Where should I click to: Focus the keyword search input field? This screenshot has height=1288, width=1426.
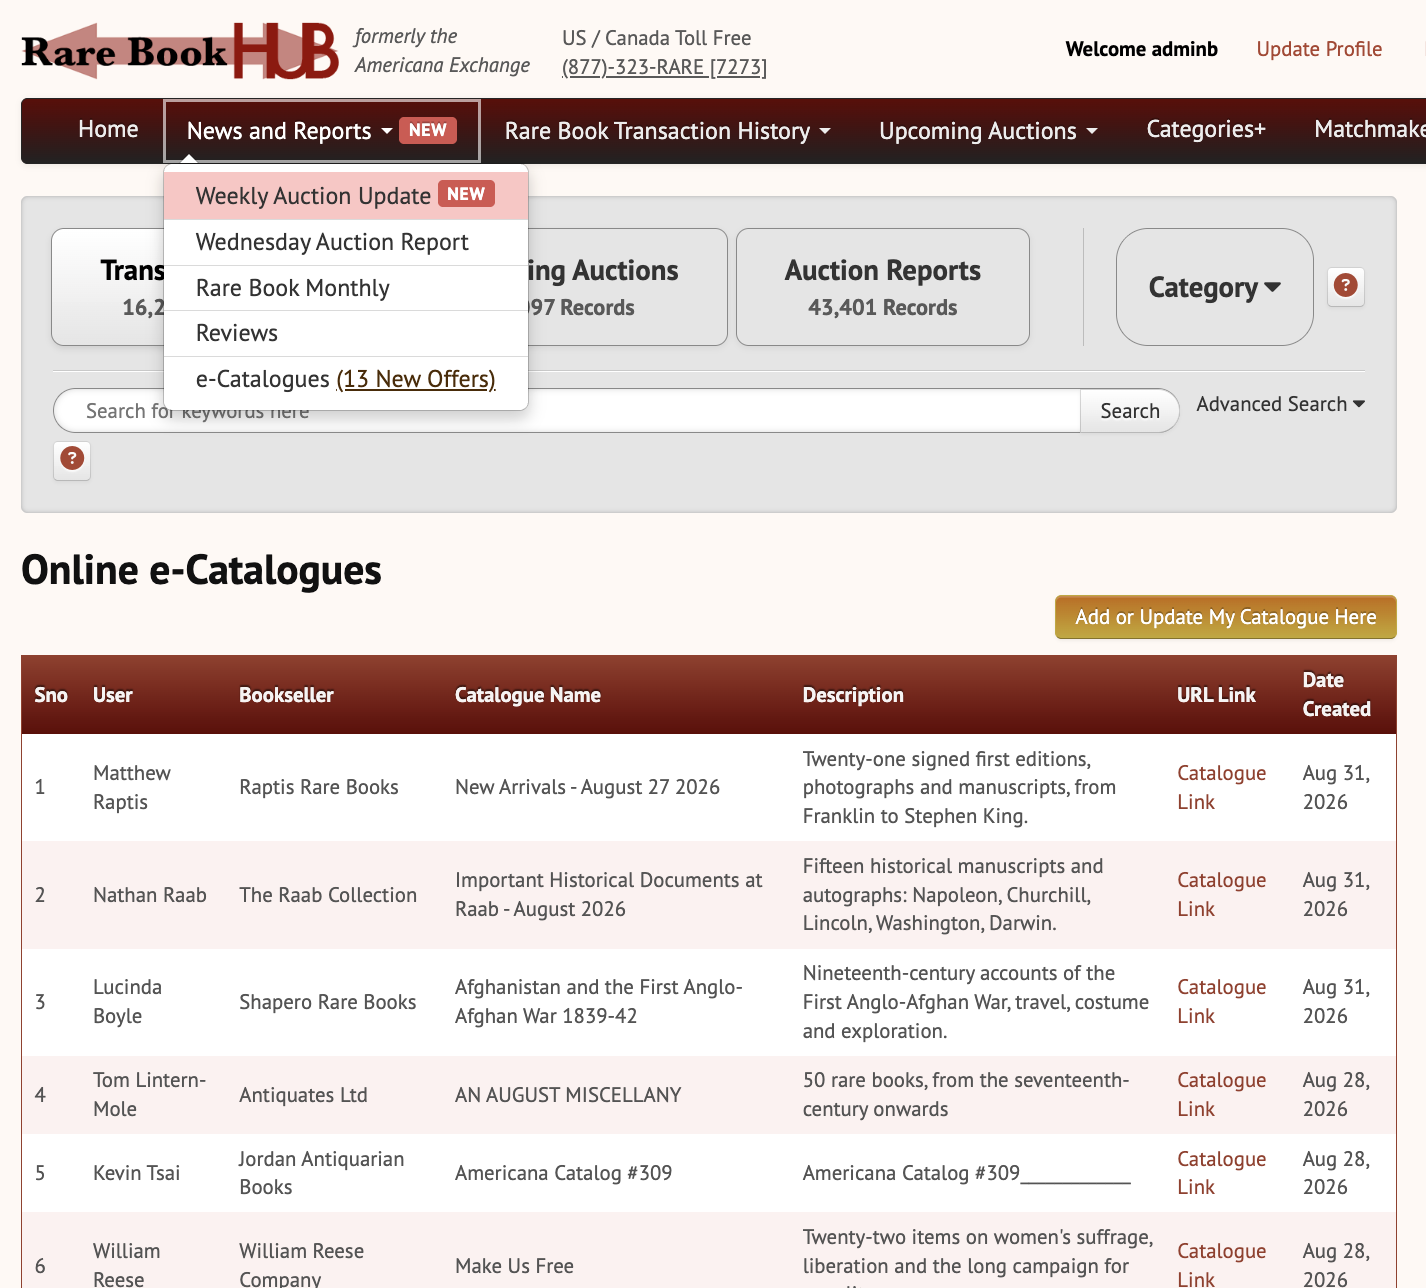(x=567, y=411)
